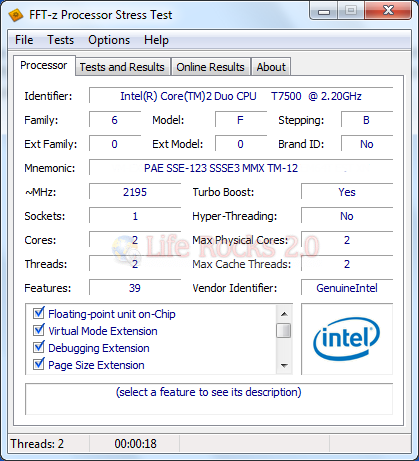Click the Hyper-Threading field showing No
Viewport: 419px width, 461px height.
point(347,216)
